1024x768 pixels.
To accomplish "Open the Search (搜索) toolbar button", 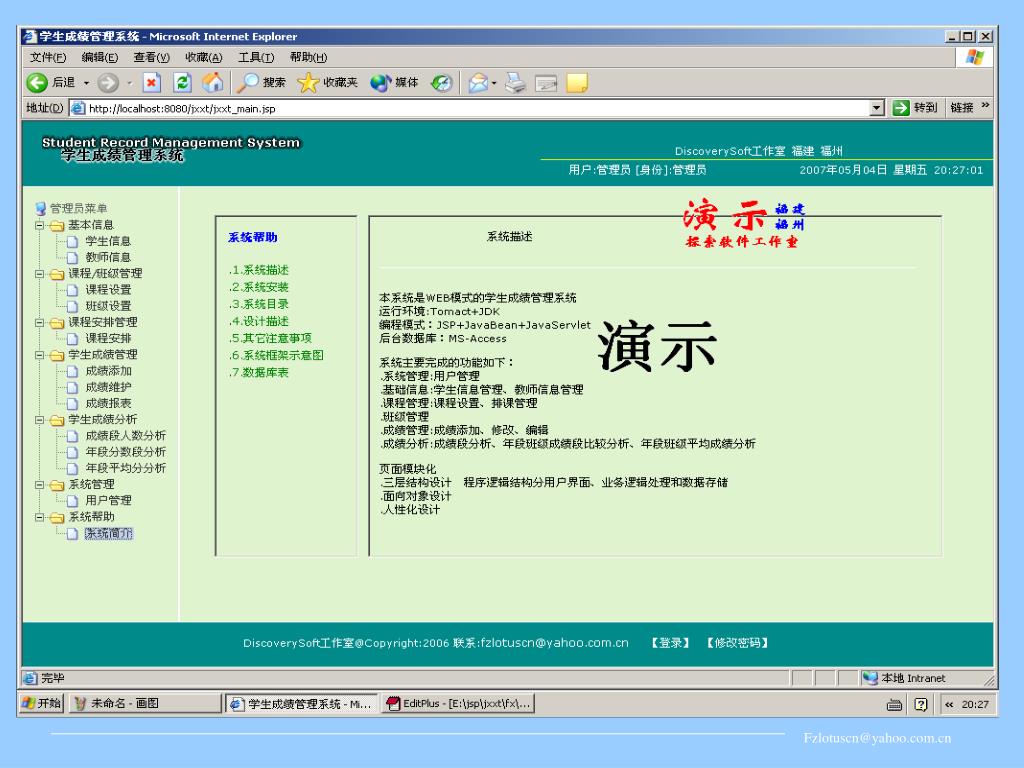I will click(261, 82).
